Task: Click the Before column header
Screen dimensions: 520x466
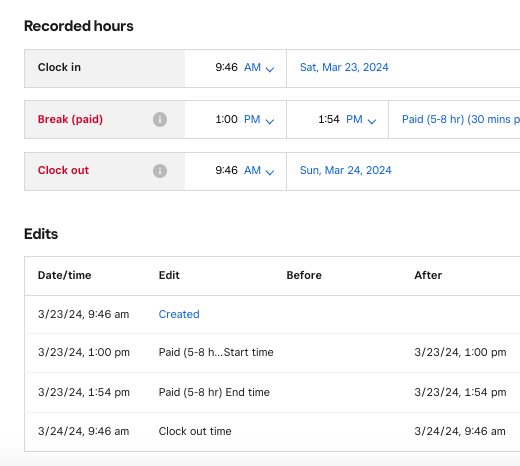Action: coord(304,275)
